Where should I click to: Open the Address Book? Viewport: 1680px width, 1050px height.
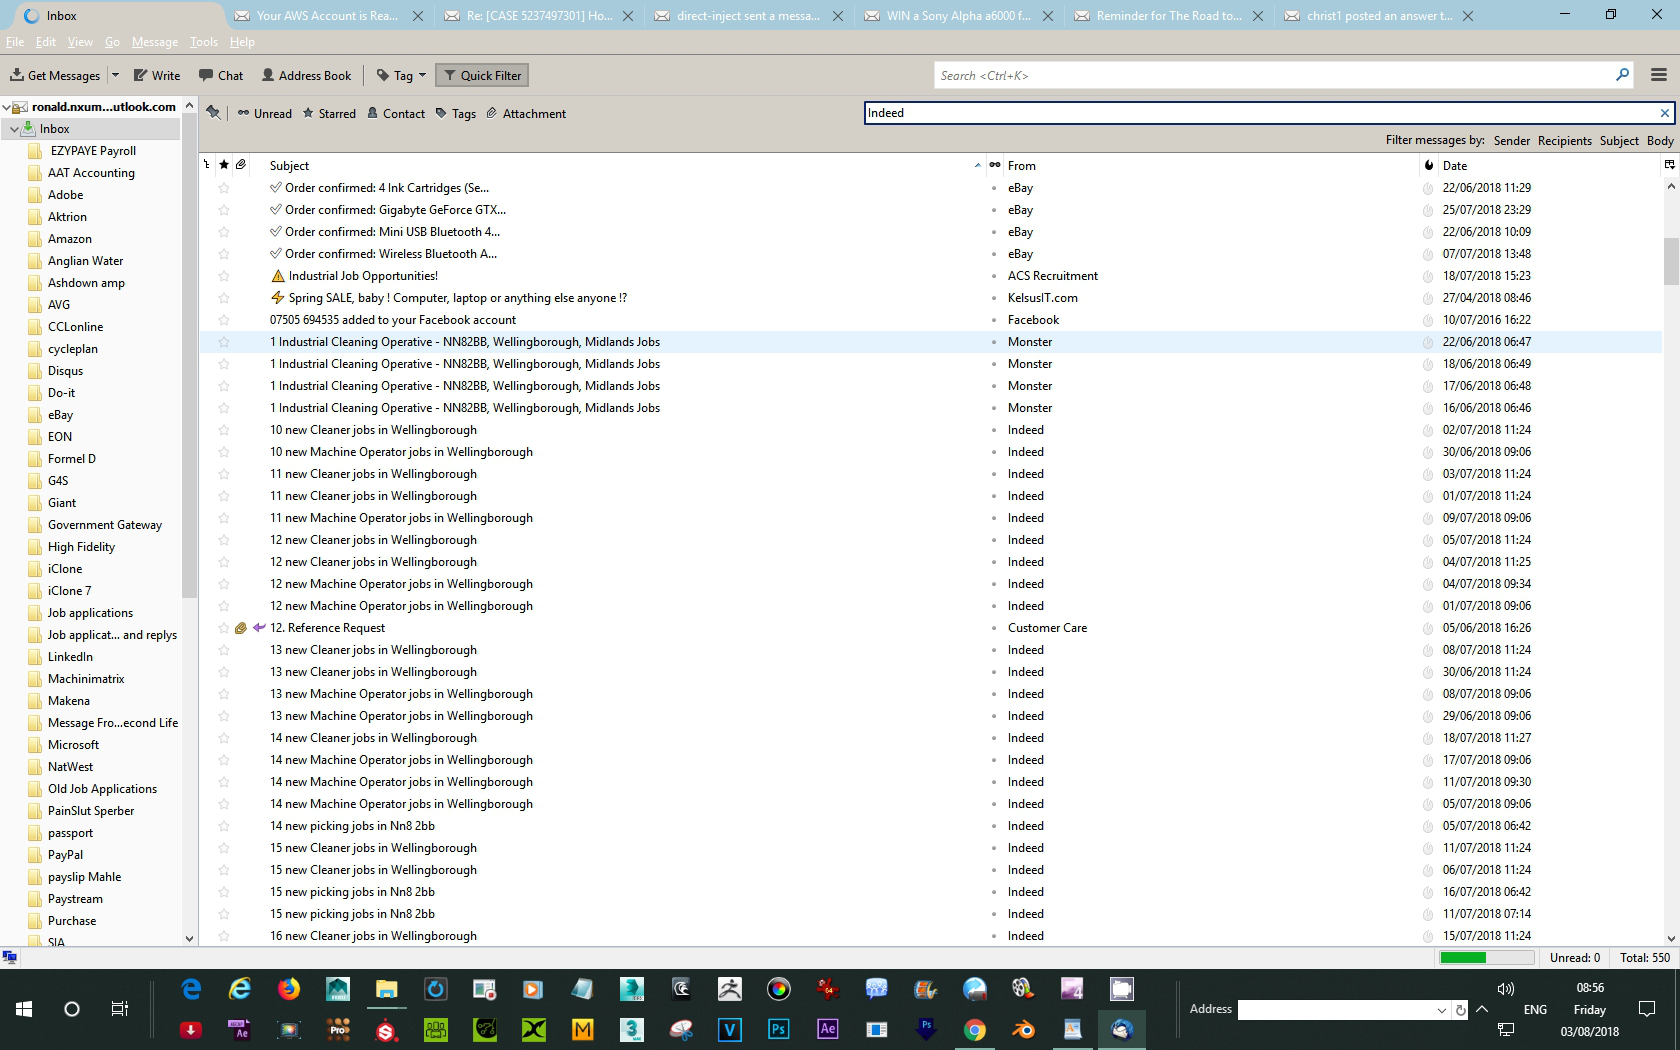pyautogui.click(x=306, y=76)
